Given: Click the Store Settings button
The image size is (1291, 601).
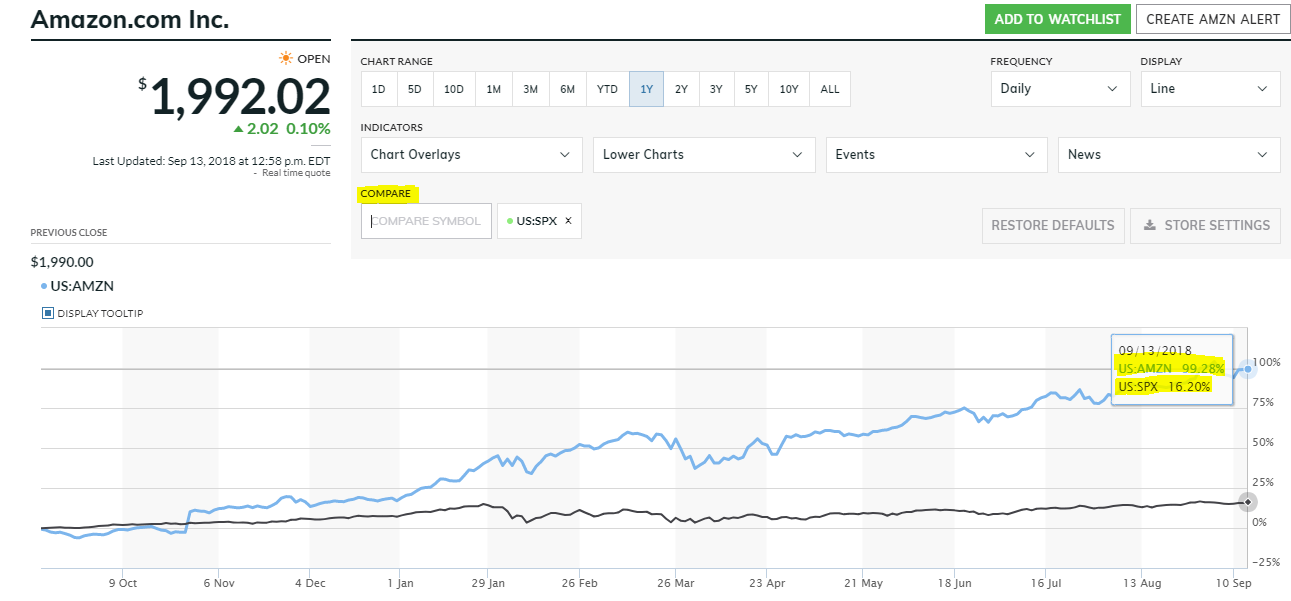Looking at the screenshot, I should [1205, 225].
